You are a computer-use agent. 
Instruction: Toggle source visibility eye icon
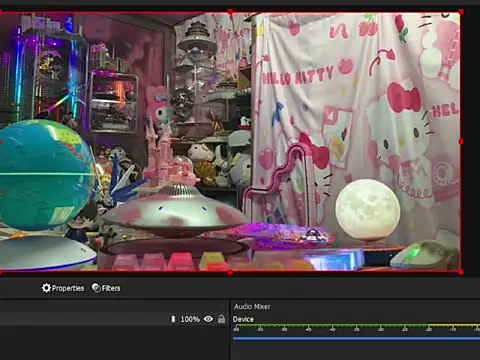coord(208,319)
